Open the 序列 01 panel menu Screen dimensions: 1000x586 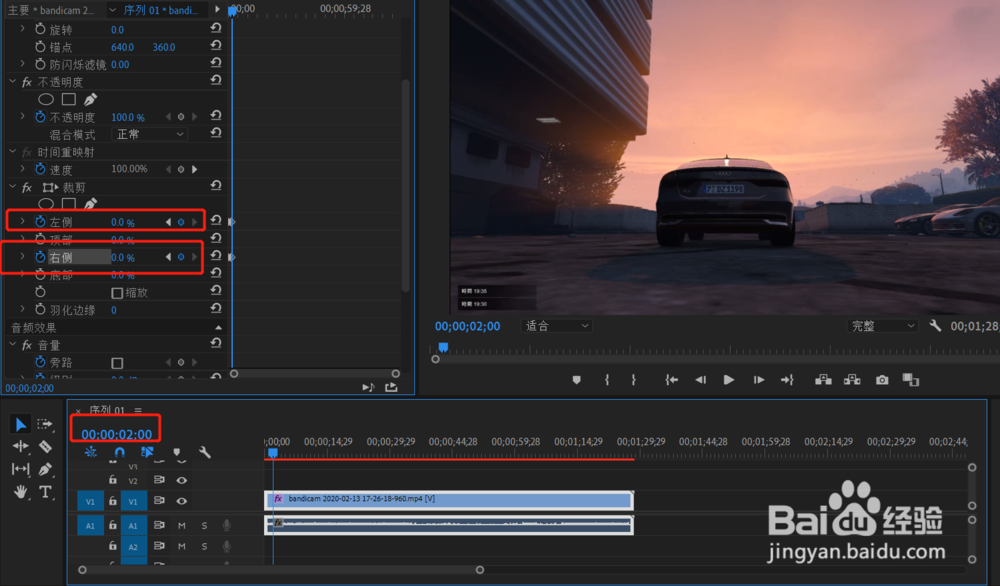(x=138, y=410)
